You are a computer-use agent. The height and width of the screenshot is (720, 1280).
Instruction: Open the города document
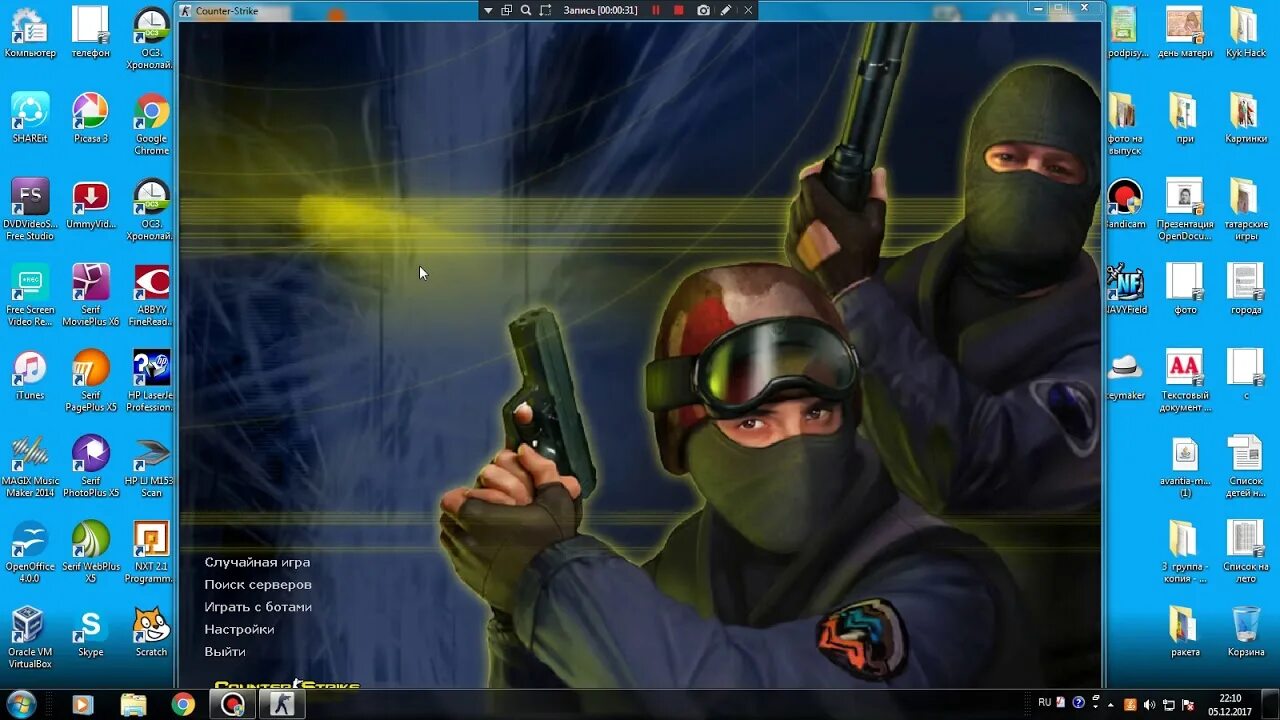[1246, 289]
